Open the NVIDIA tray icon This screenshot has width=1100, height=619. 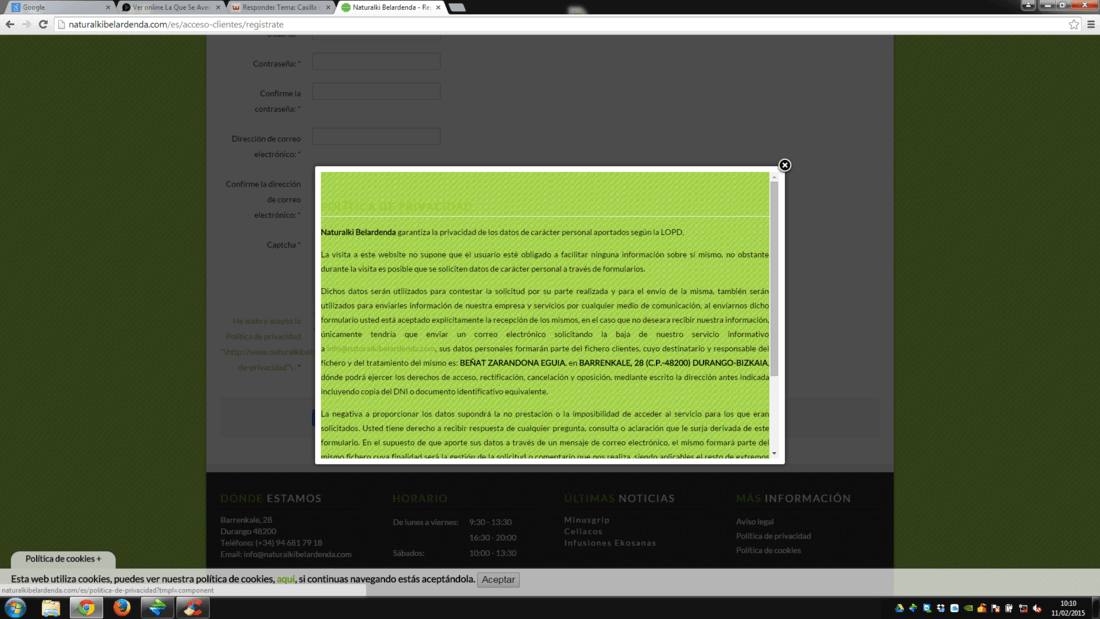point(968,608)
